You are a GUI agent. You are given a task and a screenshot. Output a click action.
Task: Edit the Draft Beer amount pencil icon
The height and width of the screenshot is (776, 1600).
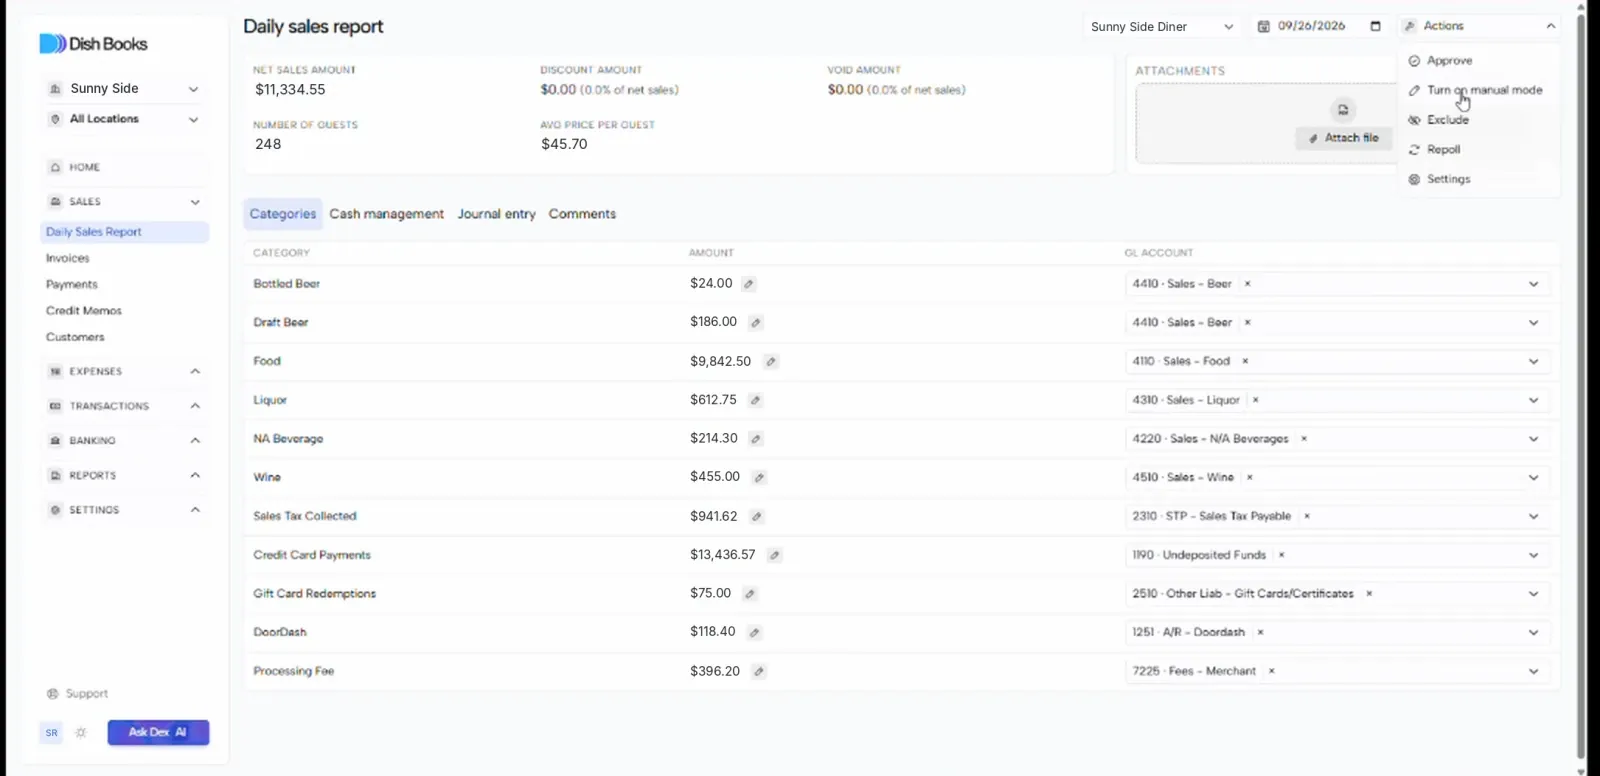pyautogui.click(x=756, y=323)
